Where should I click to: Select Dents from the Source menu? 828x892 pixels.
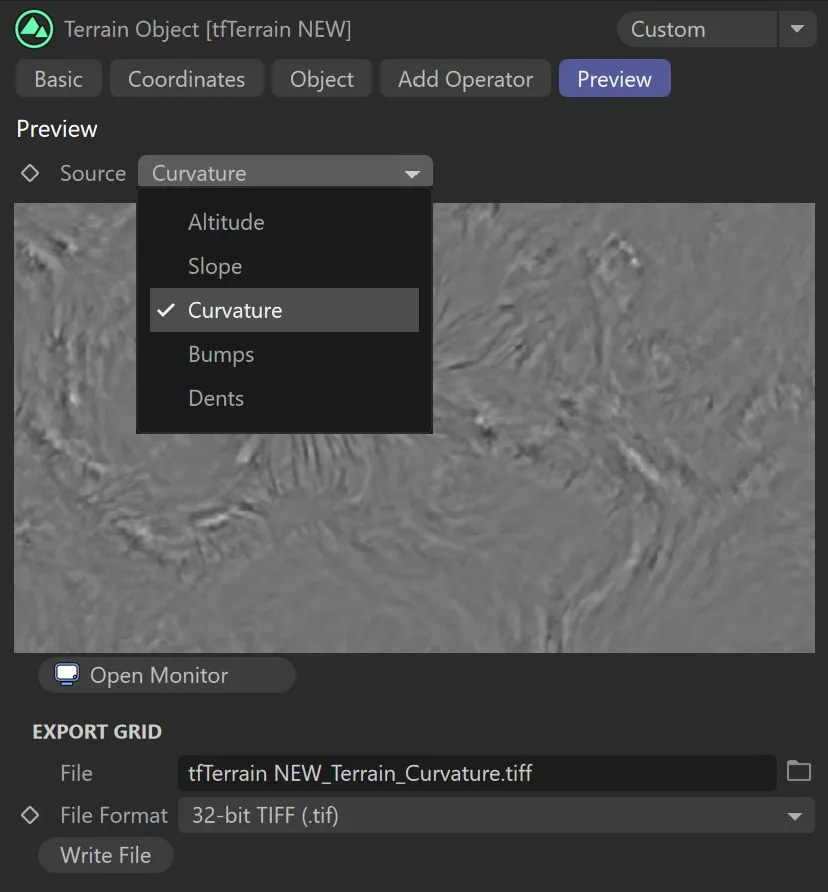216,398
